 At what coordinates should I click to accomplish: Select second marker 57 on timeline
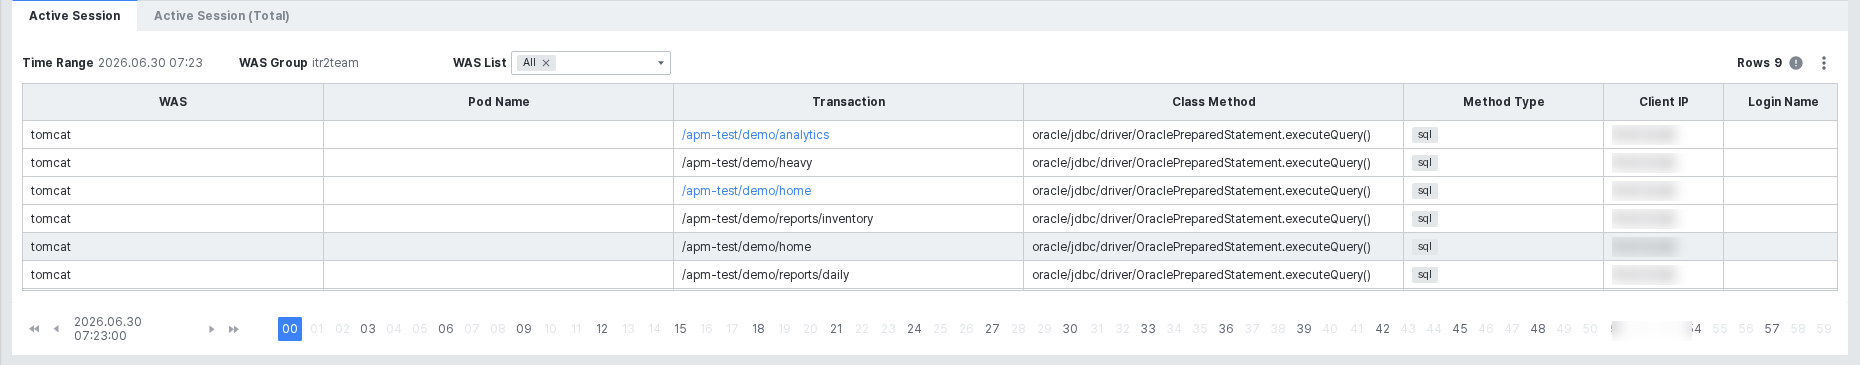pyautogui.click(x=1772, y=329)
